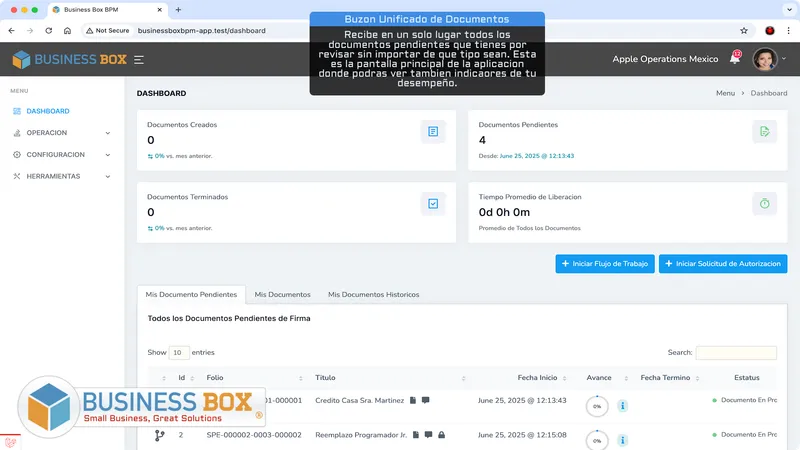The image size is (800, 450).
Task: Click the Dashboard breadcrumb link
Action: click(x=768, y=93)
